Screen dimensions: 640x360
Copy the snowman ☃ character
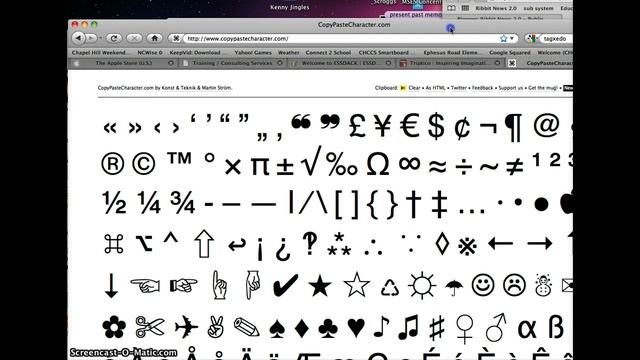click(543, 285)
